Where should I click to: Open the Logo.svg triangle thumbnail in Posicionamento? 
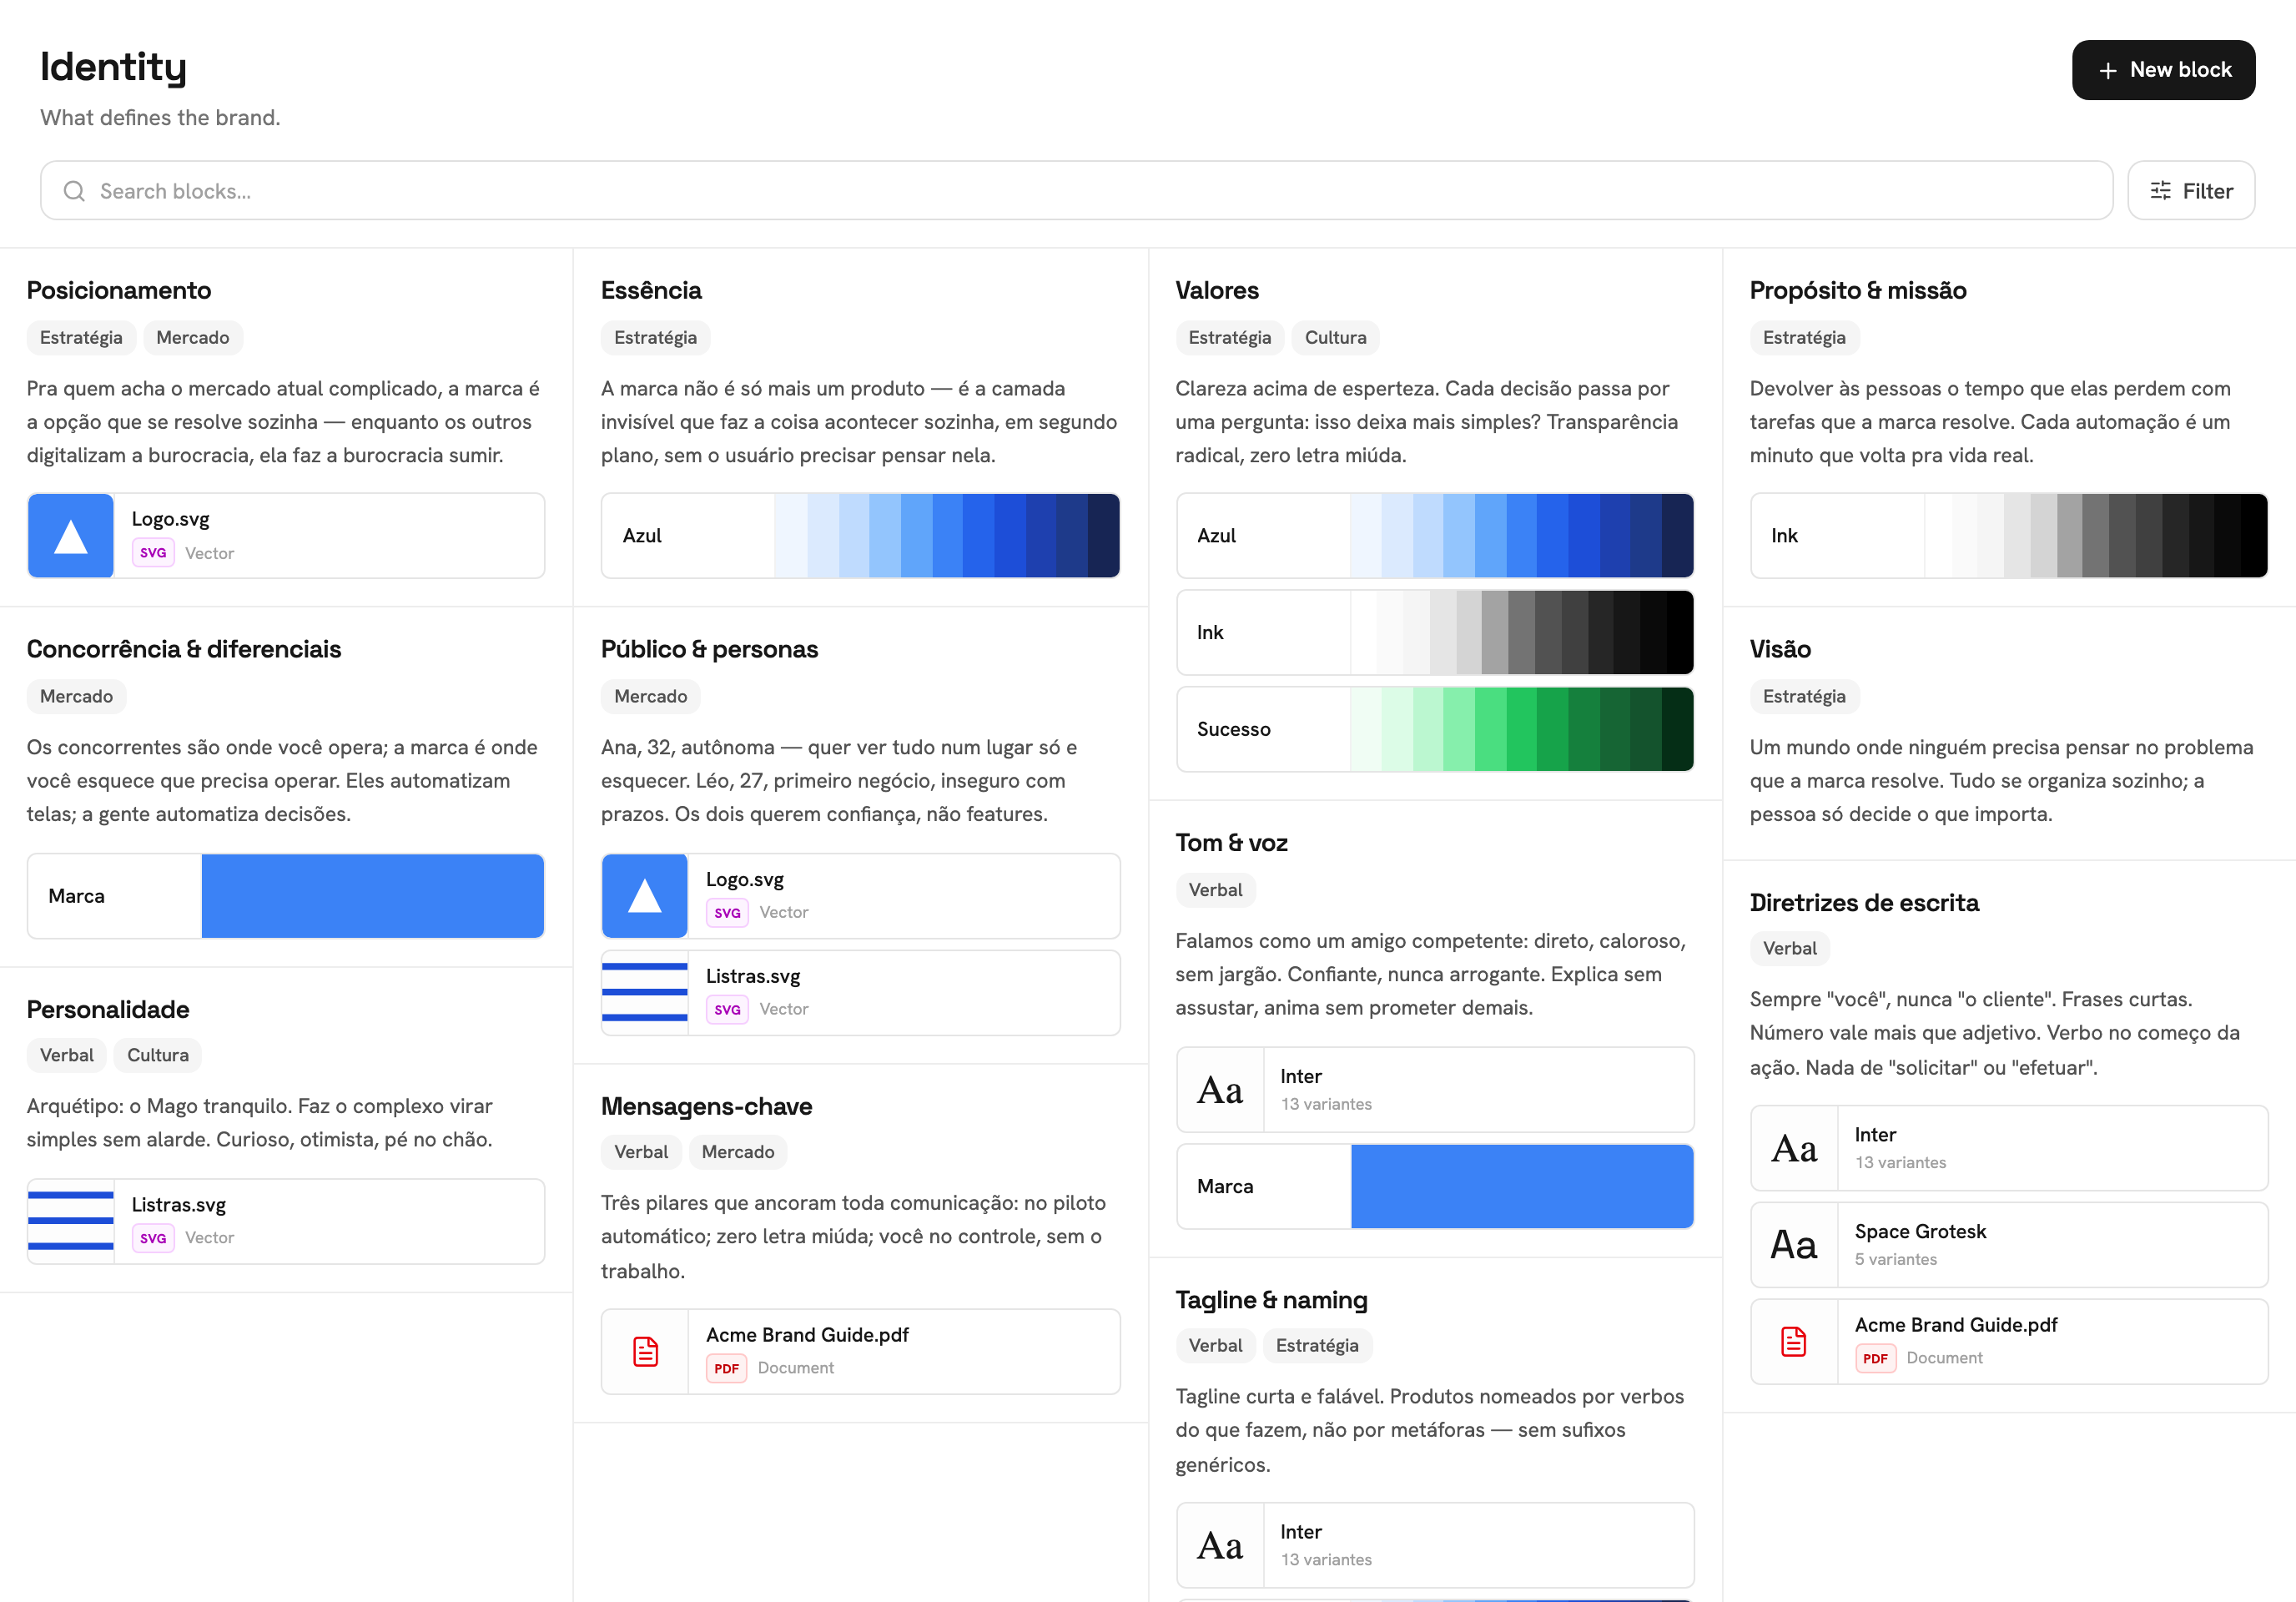pyautogui.click(x=71, y=536)
